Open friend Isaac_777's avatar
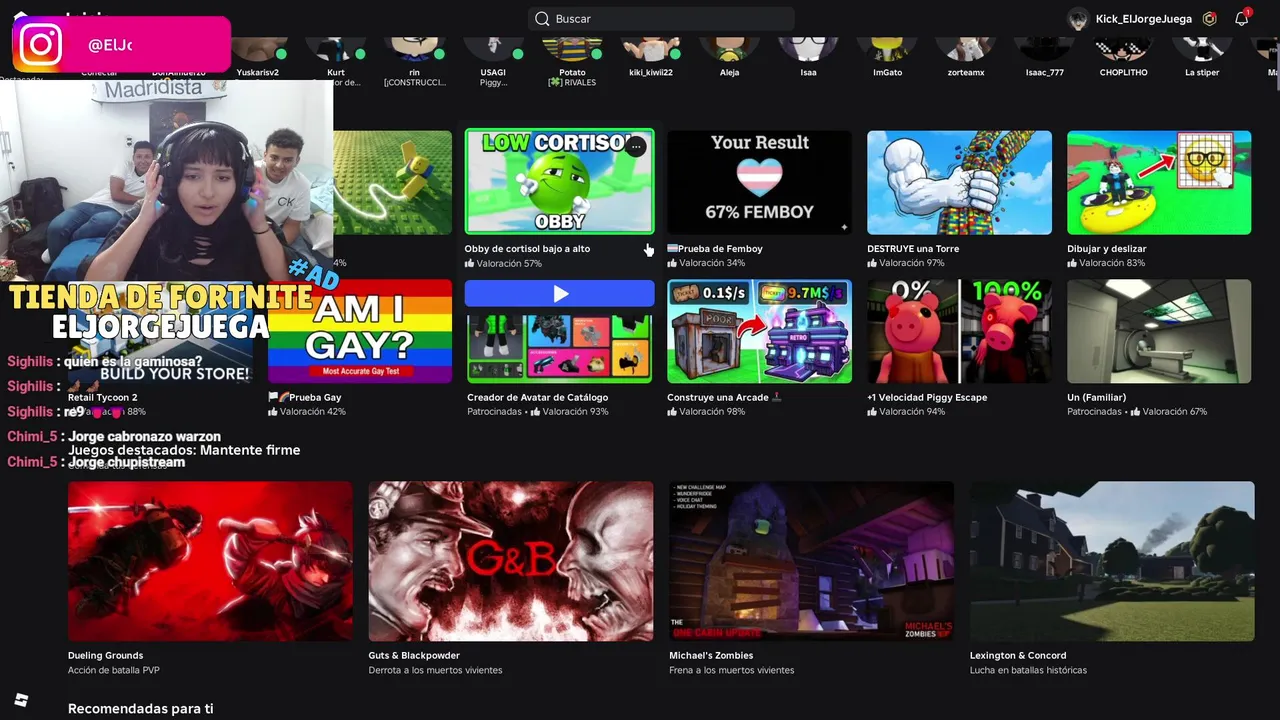The image size is (1280, 720). [x=1045, y=49]
